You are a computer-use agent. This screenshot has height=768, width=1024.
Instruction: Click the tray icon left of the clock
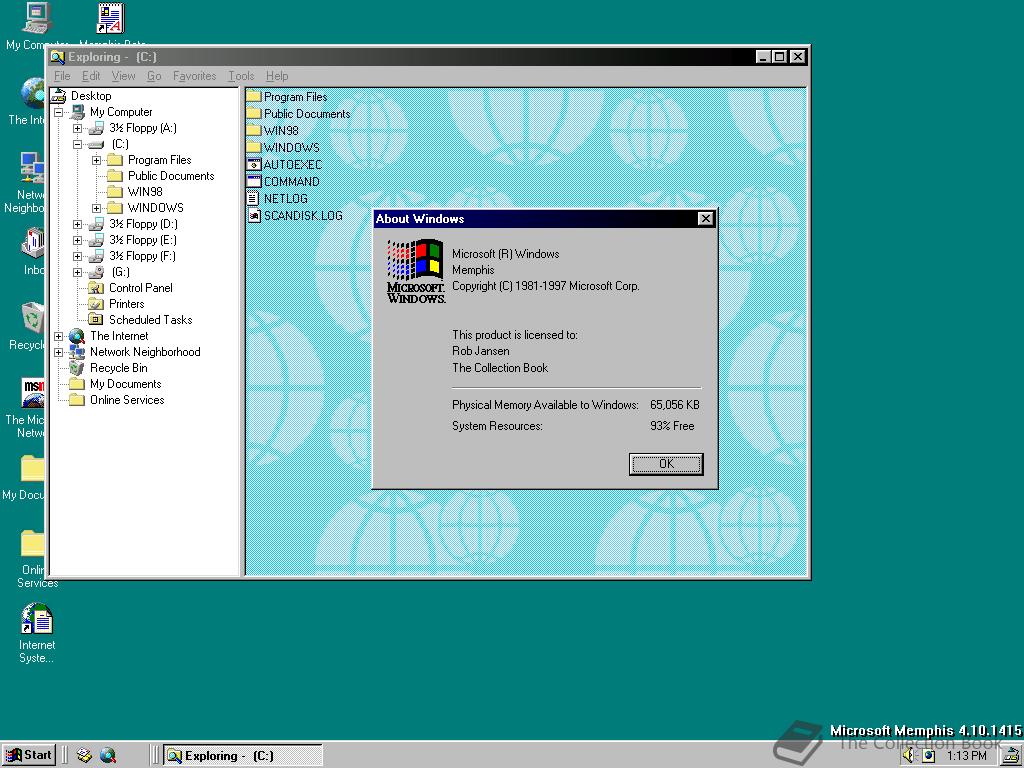click(928, 756)
